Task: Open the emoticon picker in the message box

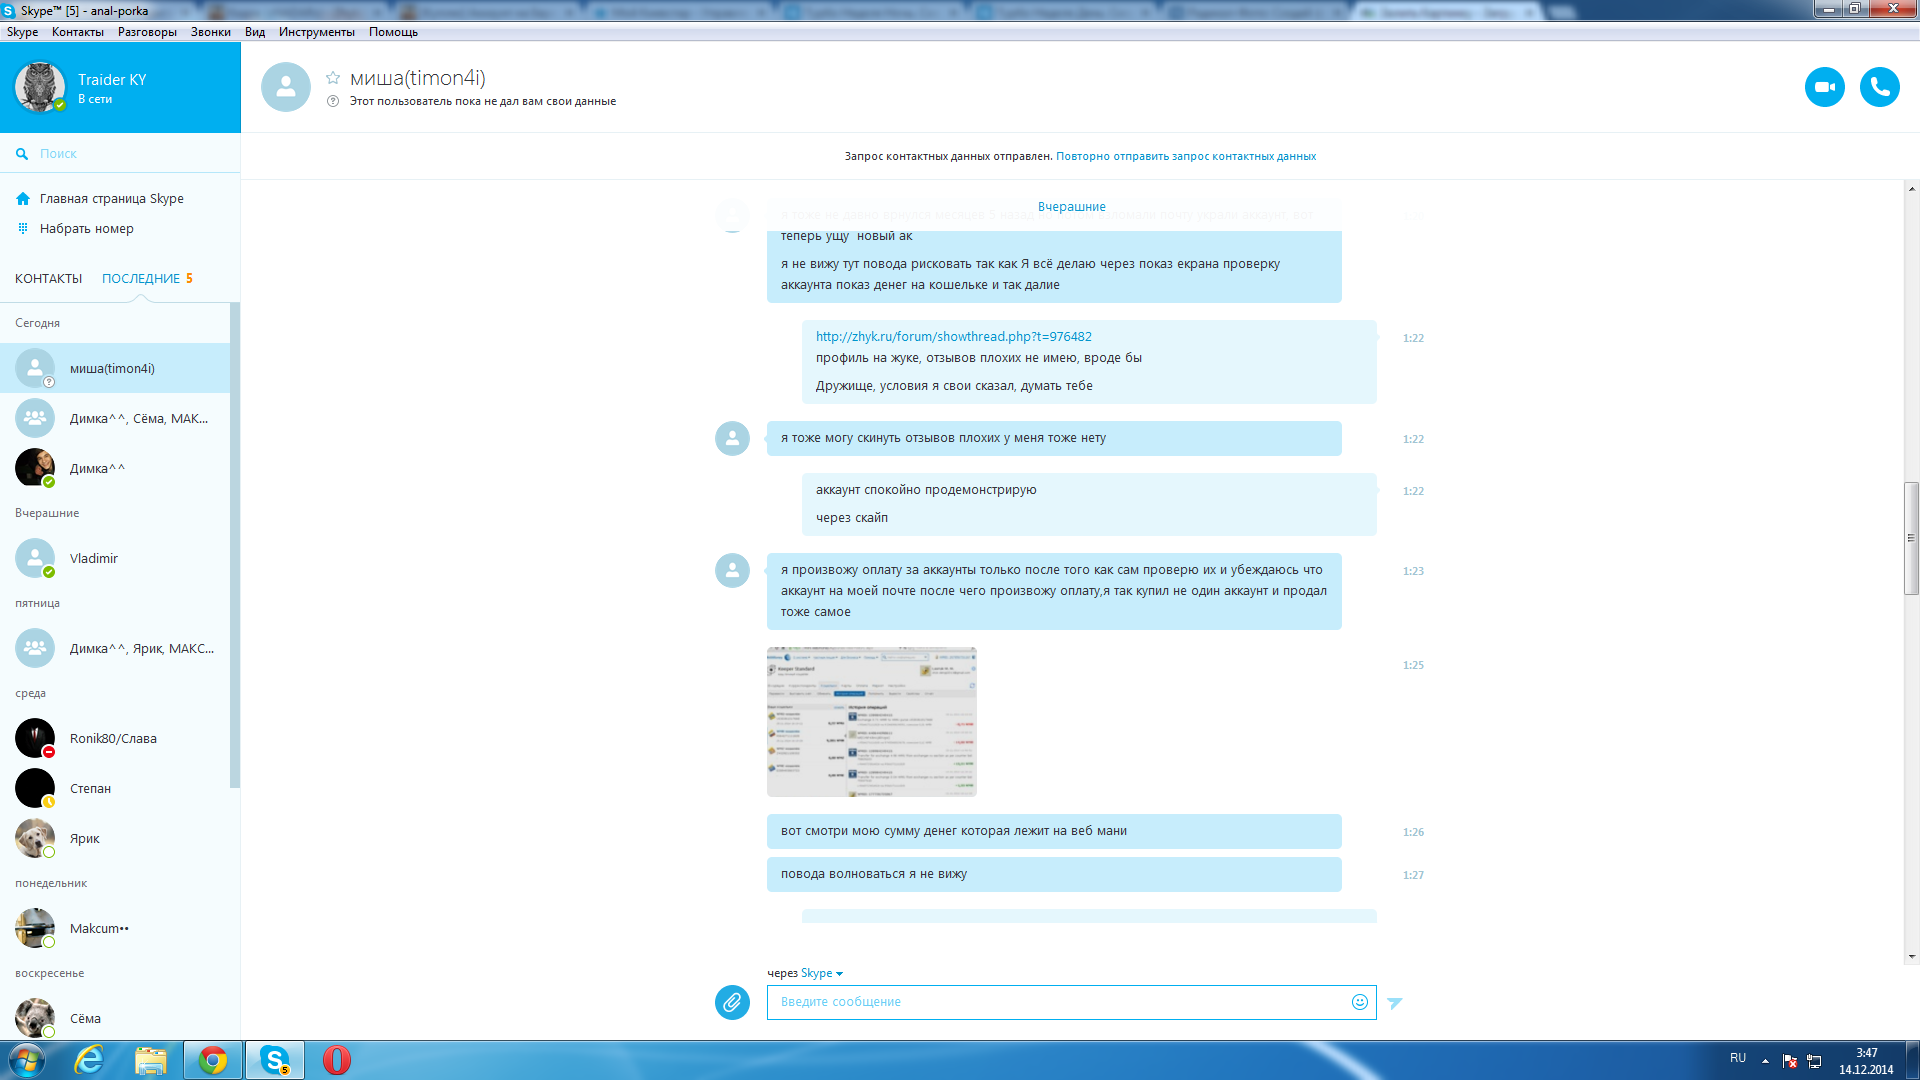Action: point(1359,1002)
